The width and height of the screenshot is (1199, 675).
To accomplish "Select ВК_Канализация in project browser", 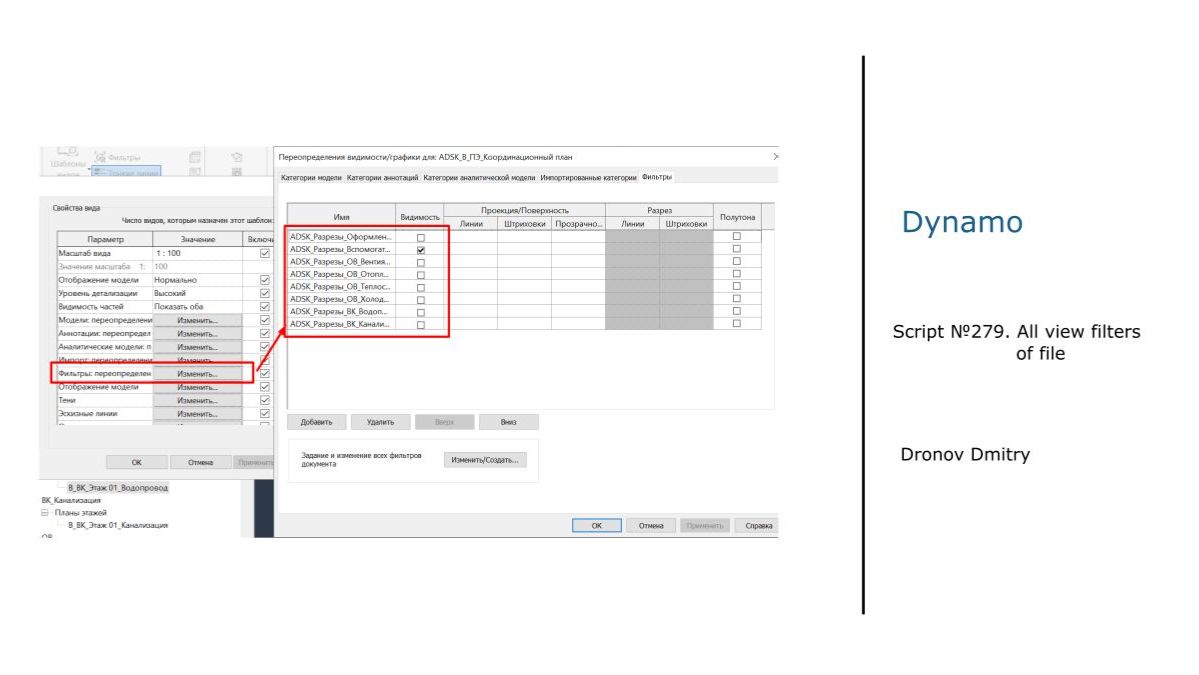I will 71,500.
